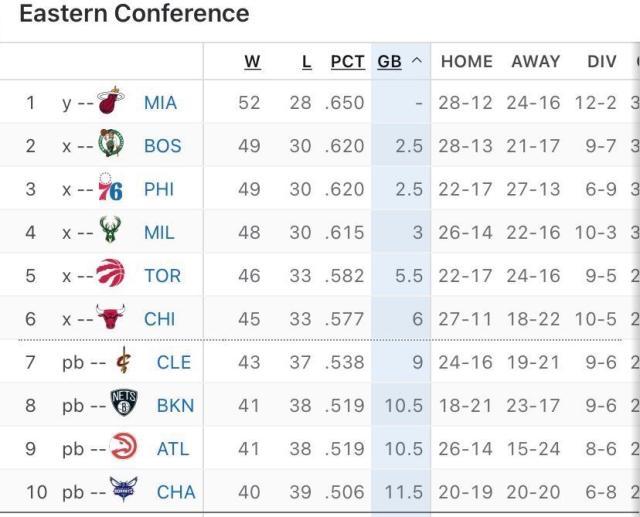Click the Milwaukee Bucks logo

click(110, 232)
